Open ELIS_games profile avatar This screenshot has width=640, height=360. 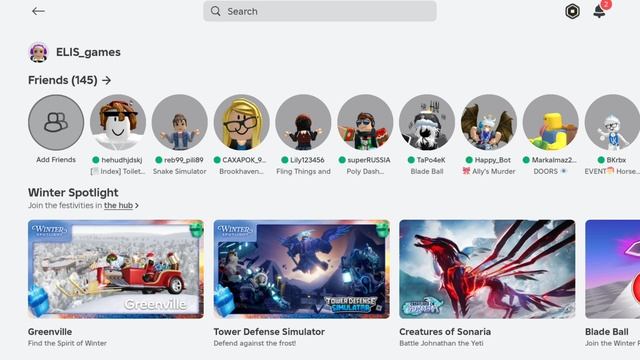point(38,52)
